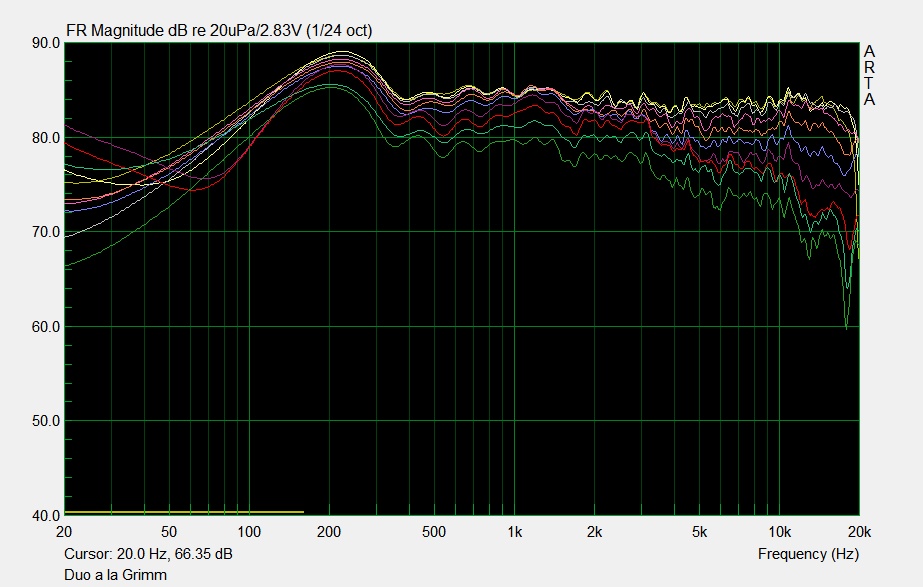Click the 50.0 dB axis label
Screen dimensions: 923x587
point(46,421)
